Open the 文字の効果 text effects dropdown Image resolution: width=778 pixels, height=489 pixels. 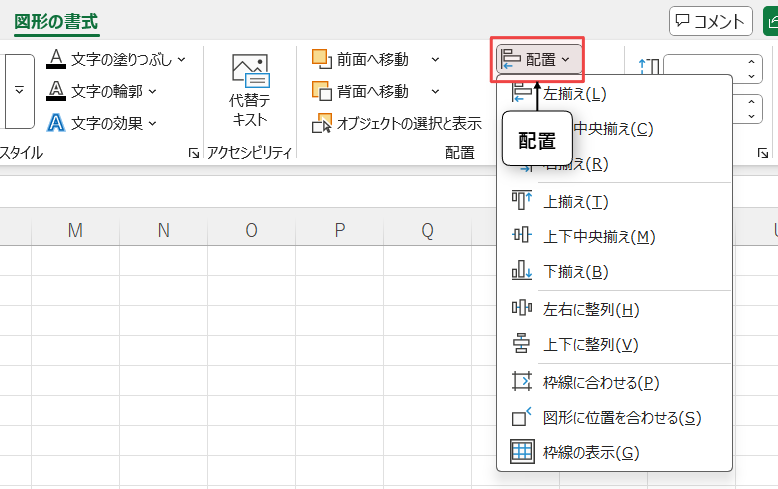point(152,123)
